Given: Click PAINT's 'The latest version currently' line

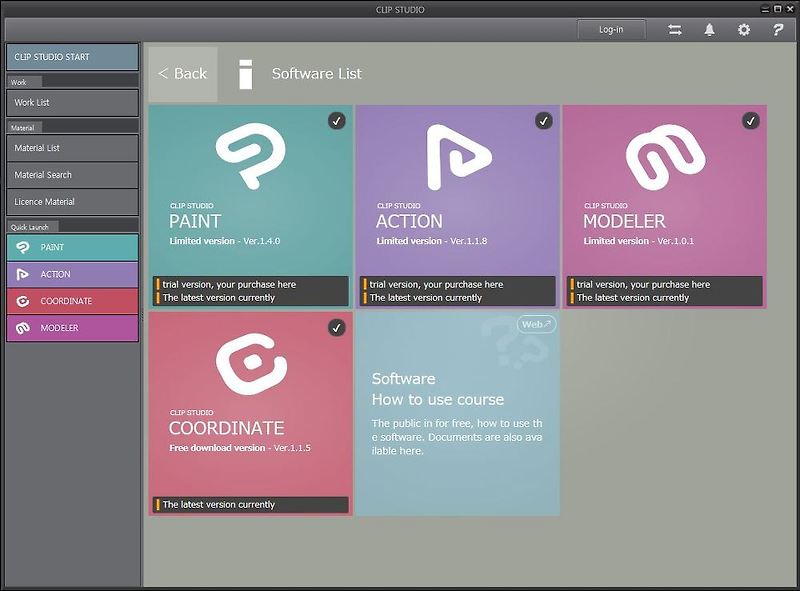Looking at the screenshot, I should [x=218, y=298].
